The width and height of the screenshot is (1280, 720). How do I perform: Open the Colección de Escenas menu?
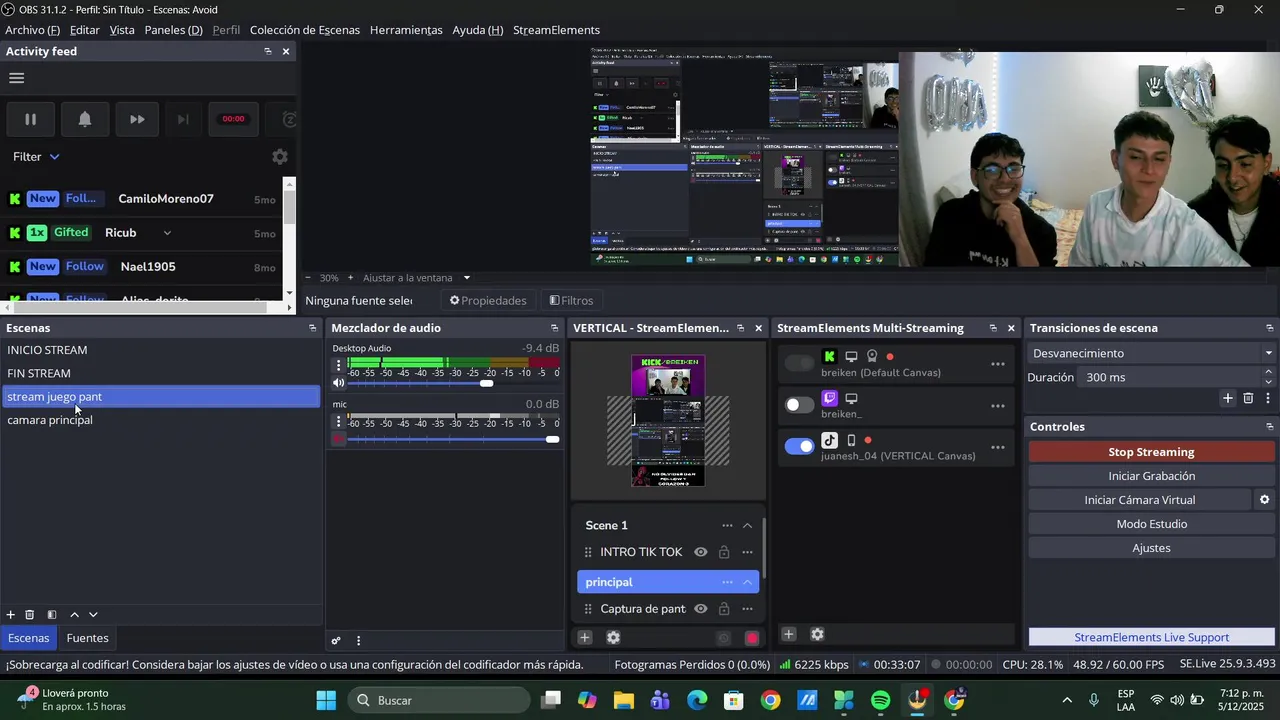(305, 30)
